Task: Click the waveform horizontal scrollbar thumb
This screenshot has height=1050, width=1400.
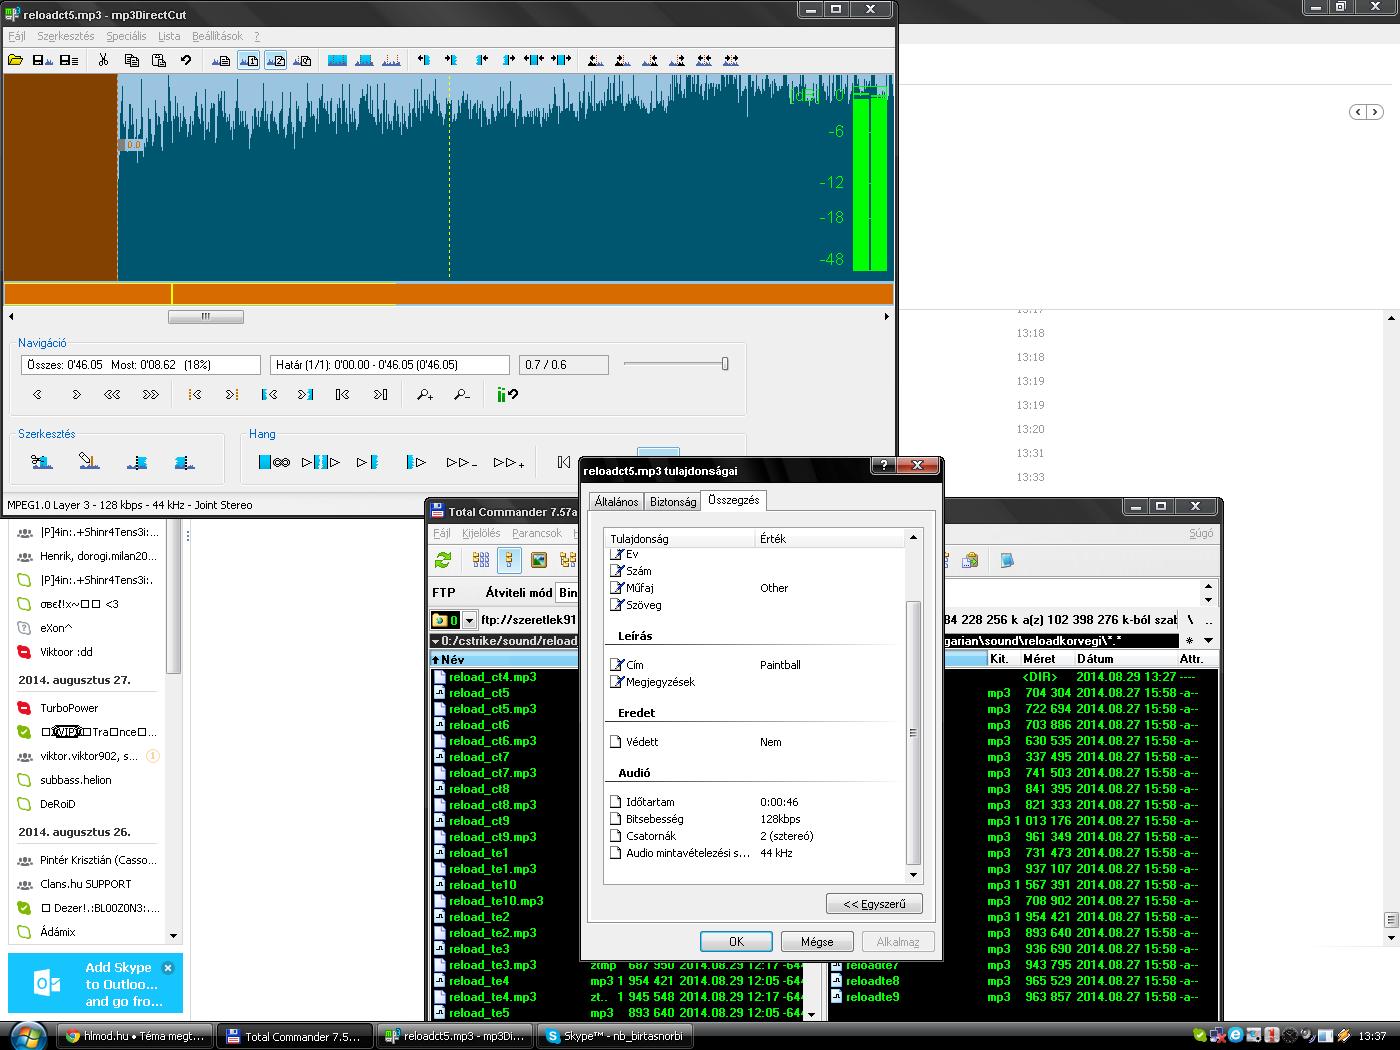Action: 206,316
